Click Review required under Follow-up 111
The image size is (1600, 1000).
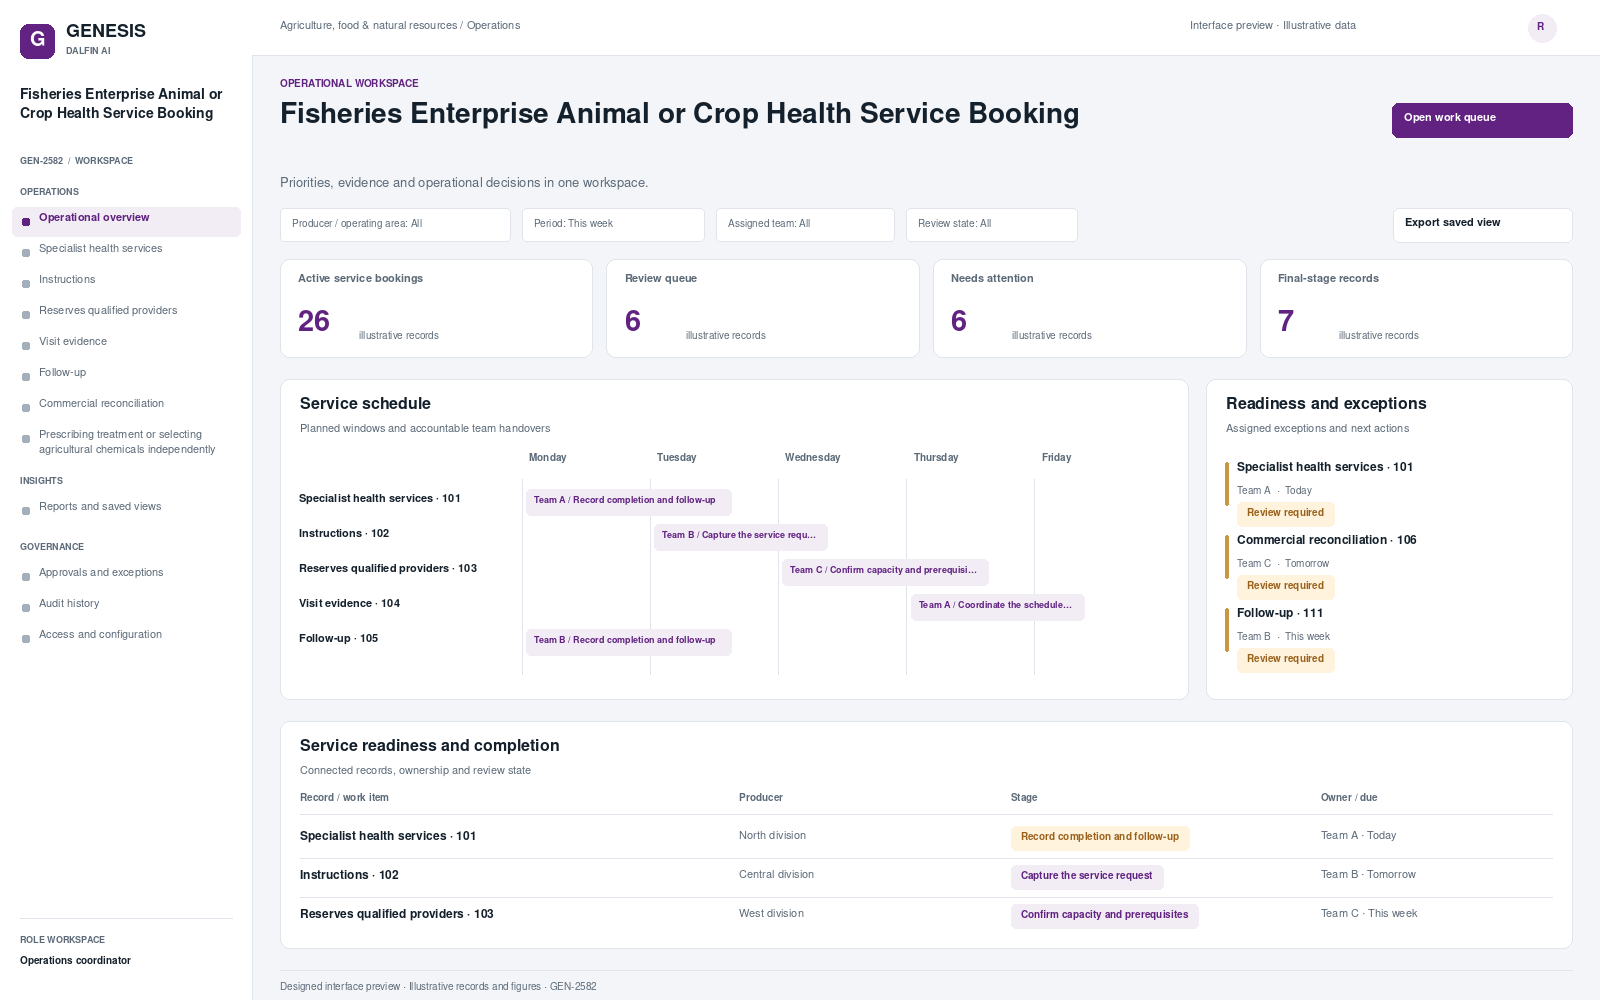(x=1285, y=659)
